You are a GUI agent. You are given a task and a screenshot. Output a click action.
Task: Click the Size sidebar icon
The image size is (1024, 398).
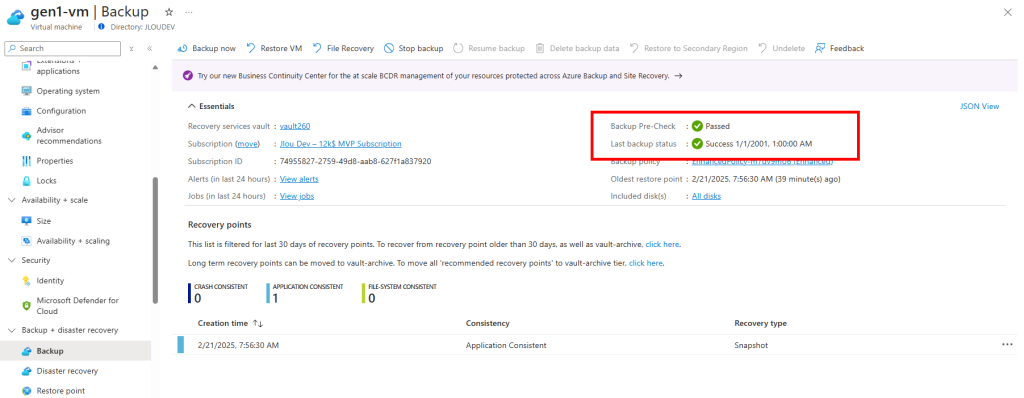point(27,221)
